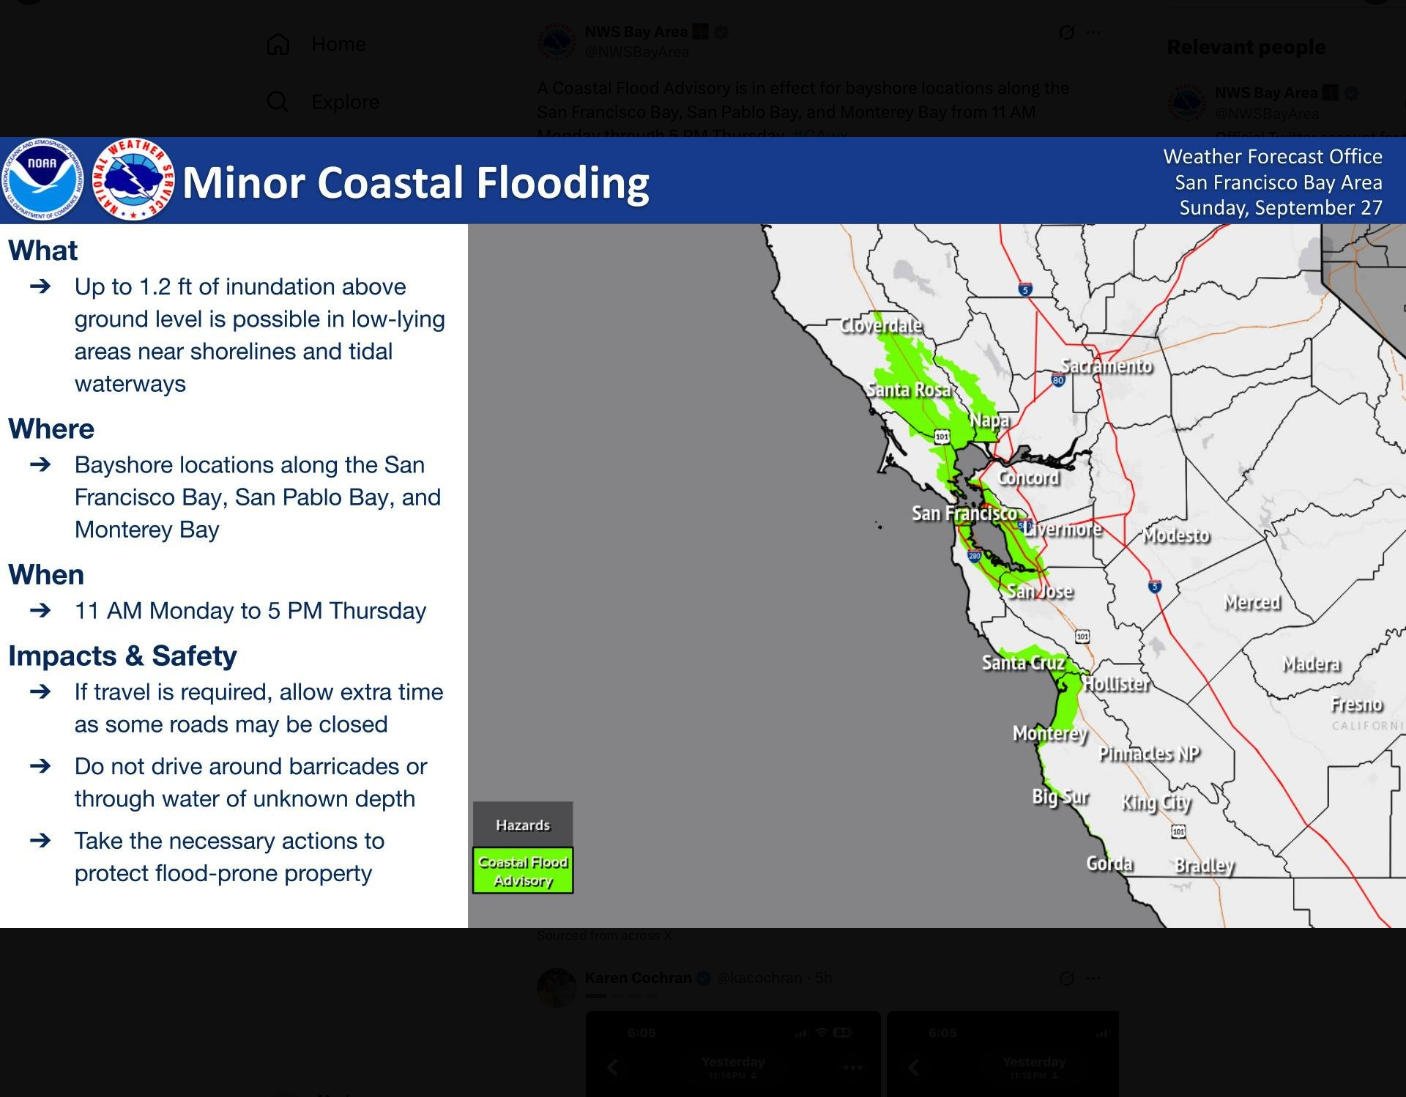
Task: Open Karen Cochran's profile avatar
Action: (557, 987)
